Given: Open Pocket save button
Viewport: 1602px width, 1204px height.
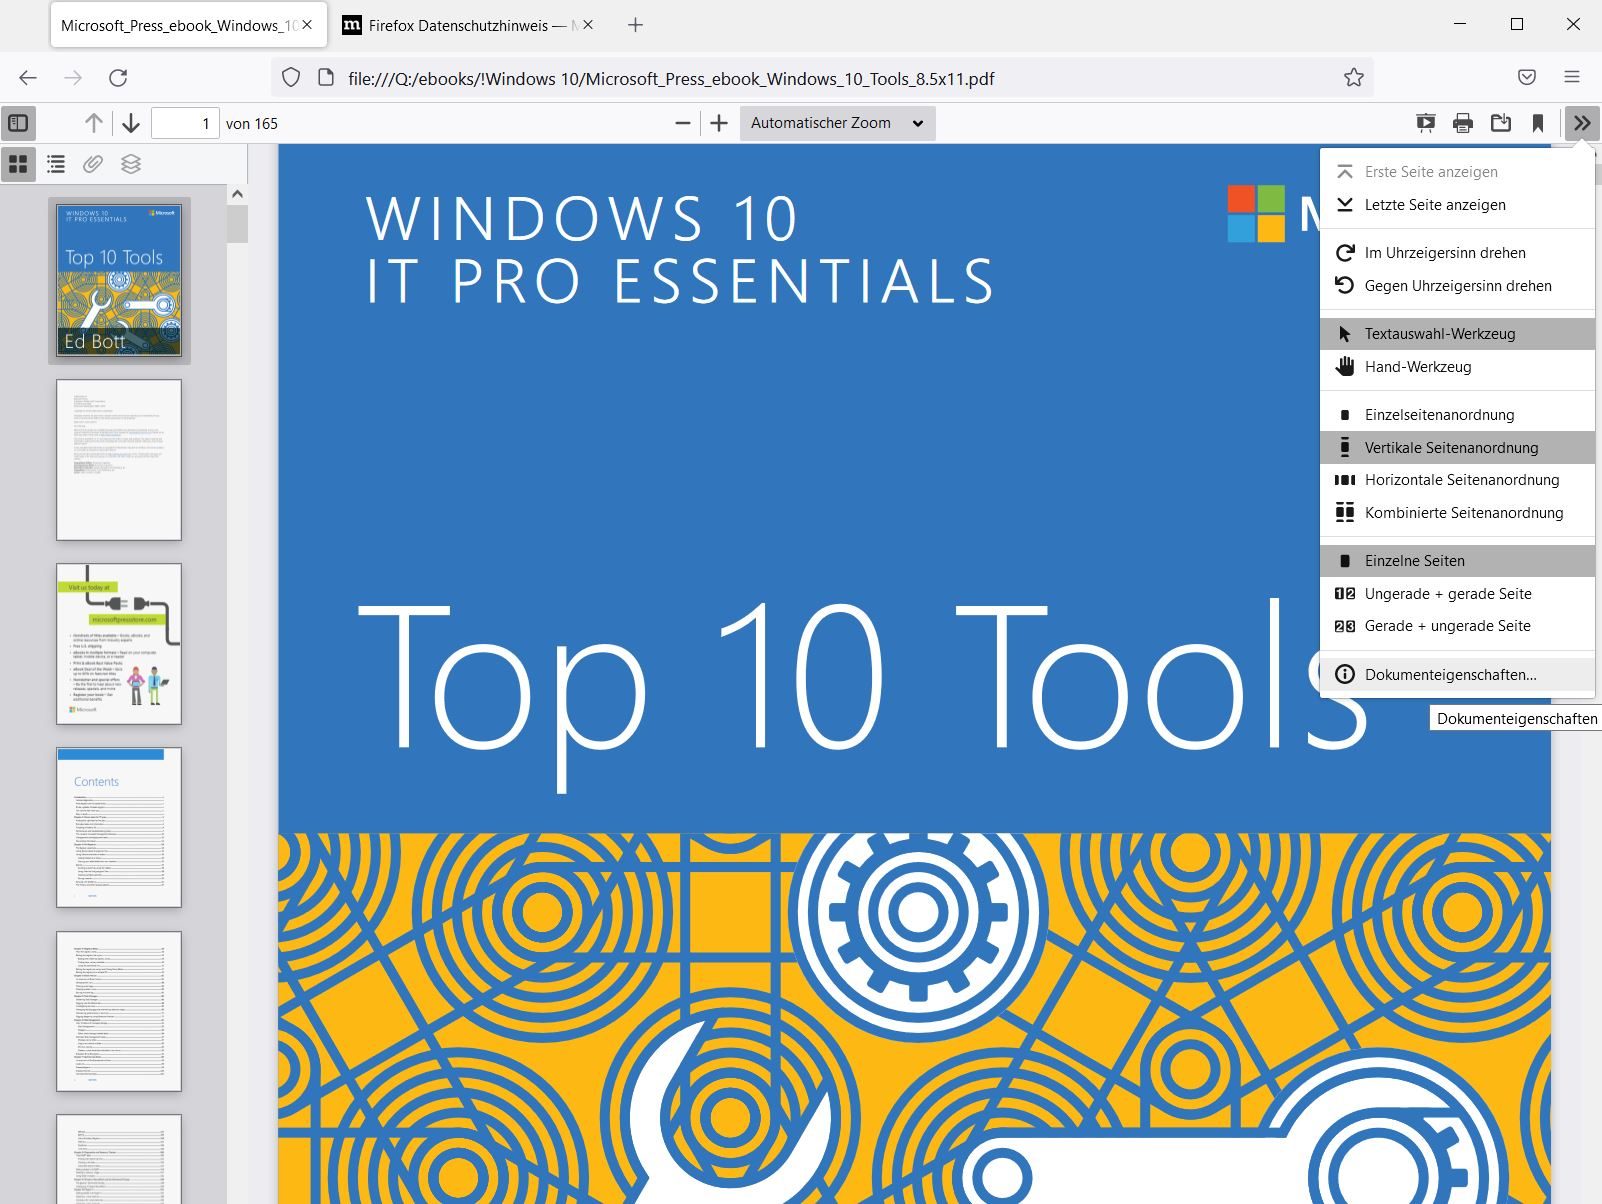Looking at the screenshot, I should click(x=1527, y=78).
